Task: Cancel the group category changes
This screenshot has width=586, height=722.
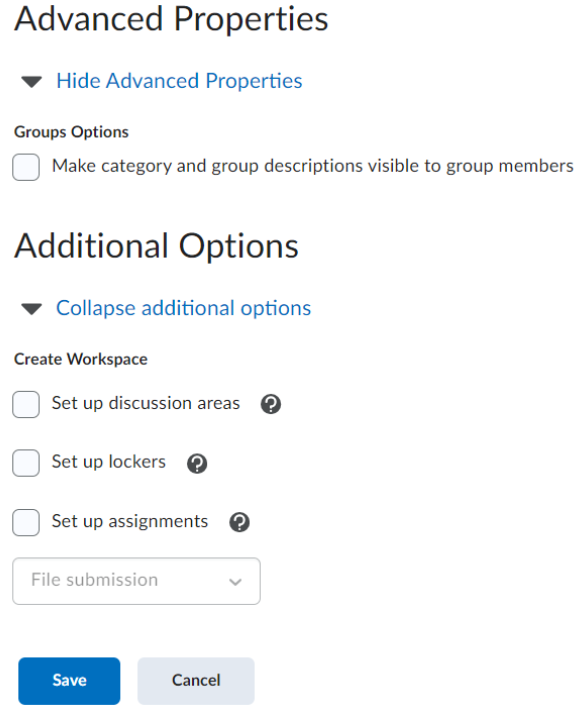Action: pos(196,681)
